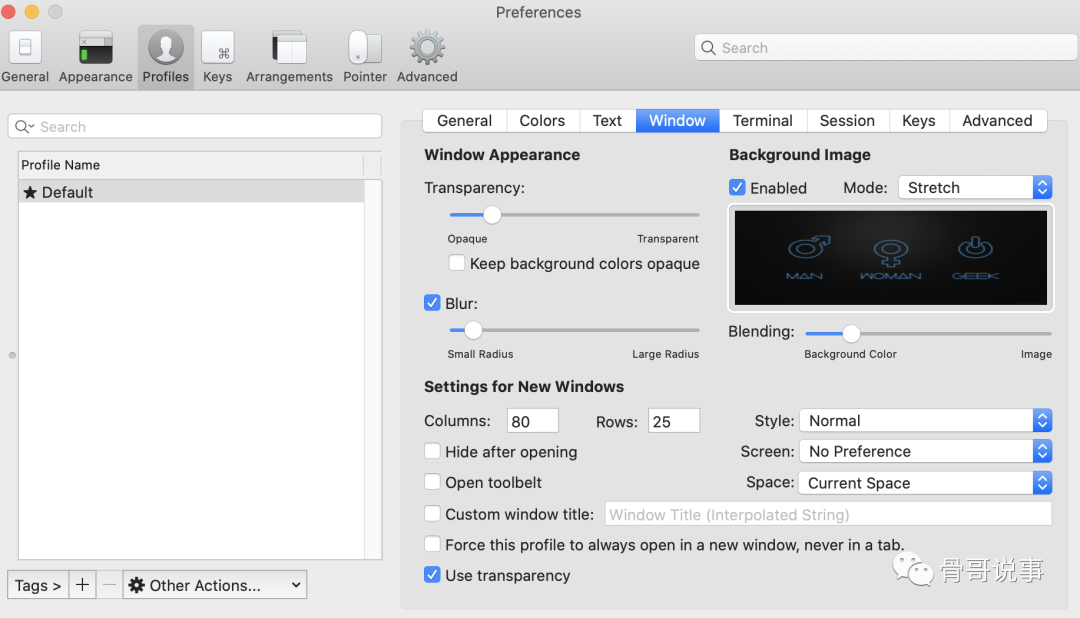Switch to the profile General tab
The image size is (1080, 618).
[464, 121]
